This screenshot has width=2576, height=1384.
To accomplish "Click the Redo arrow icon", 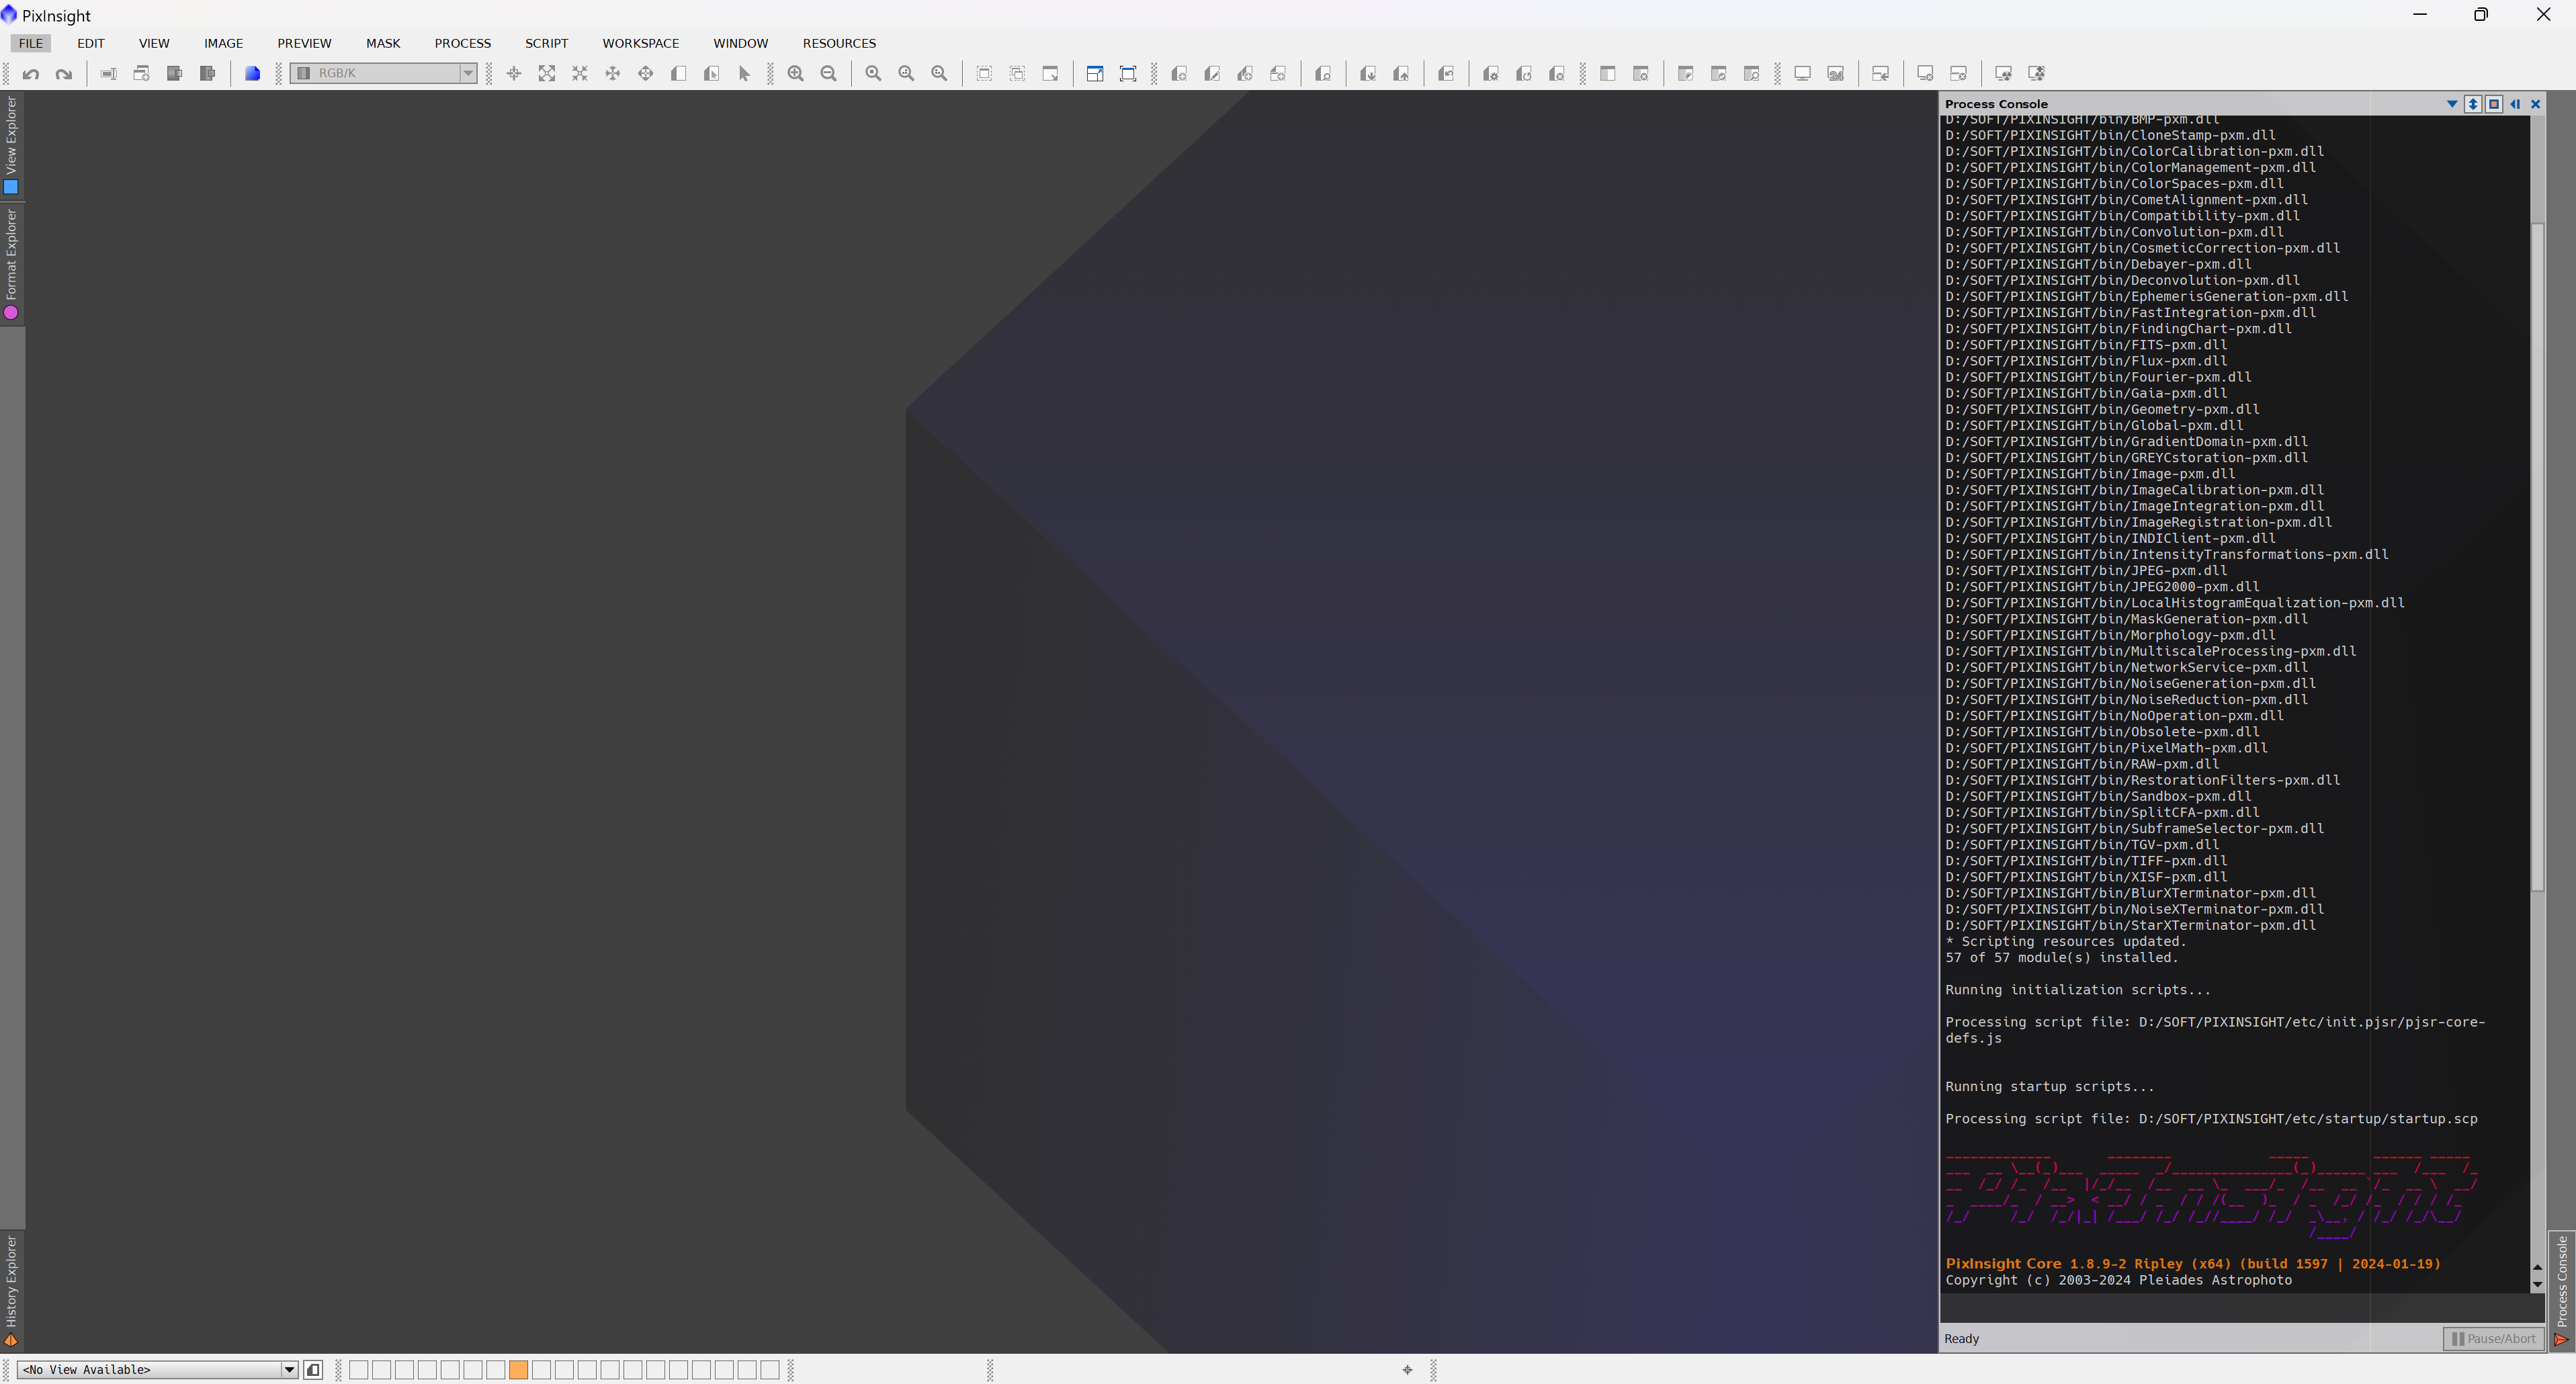I will [64, 74].
